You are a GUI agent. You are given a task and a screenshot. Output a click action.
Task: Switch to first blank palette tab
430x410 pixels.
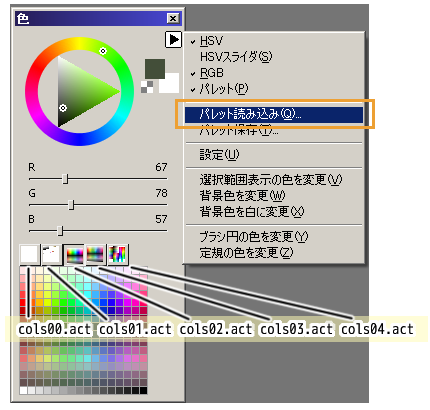click(30, 254)
